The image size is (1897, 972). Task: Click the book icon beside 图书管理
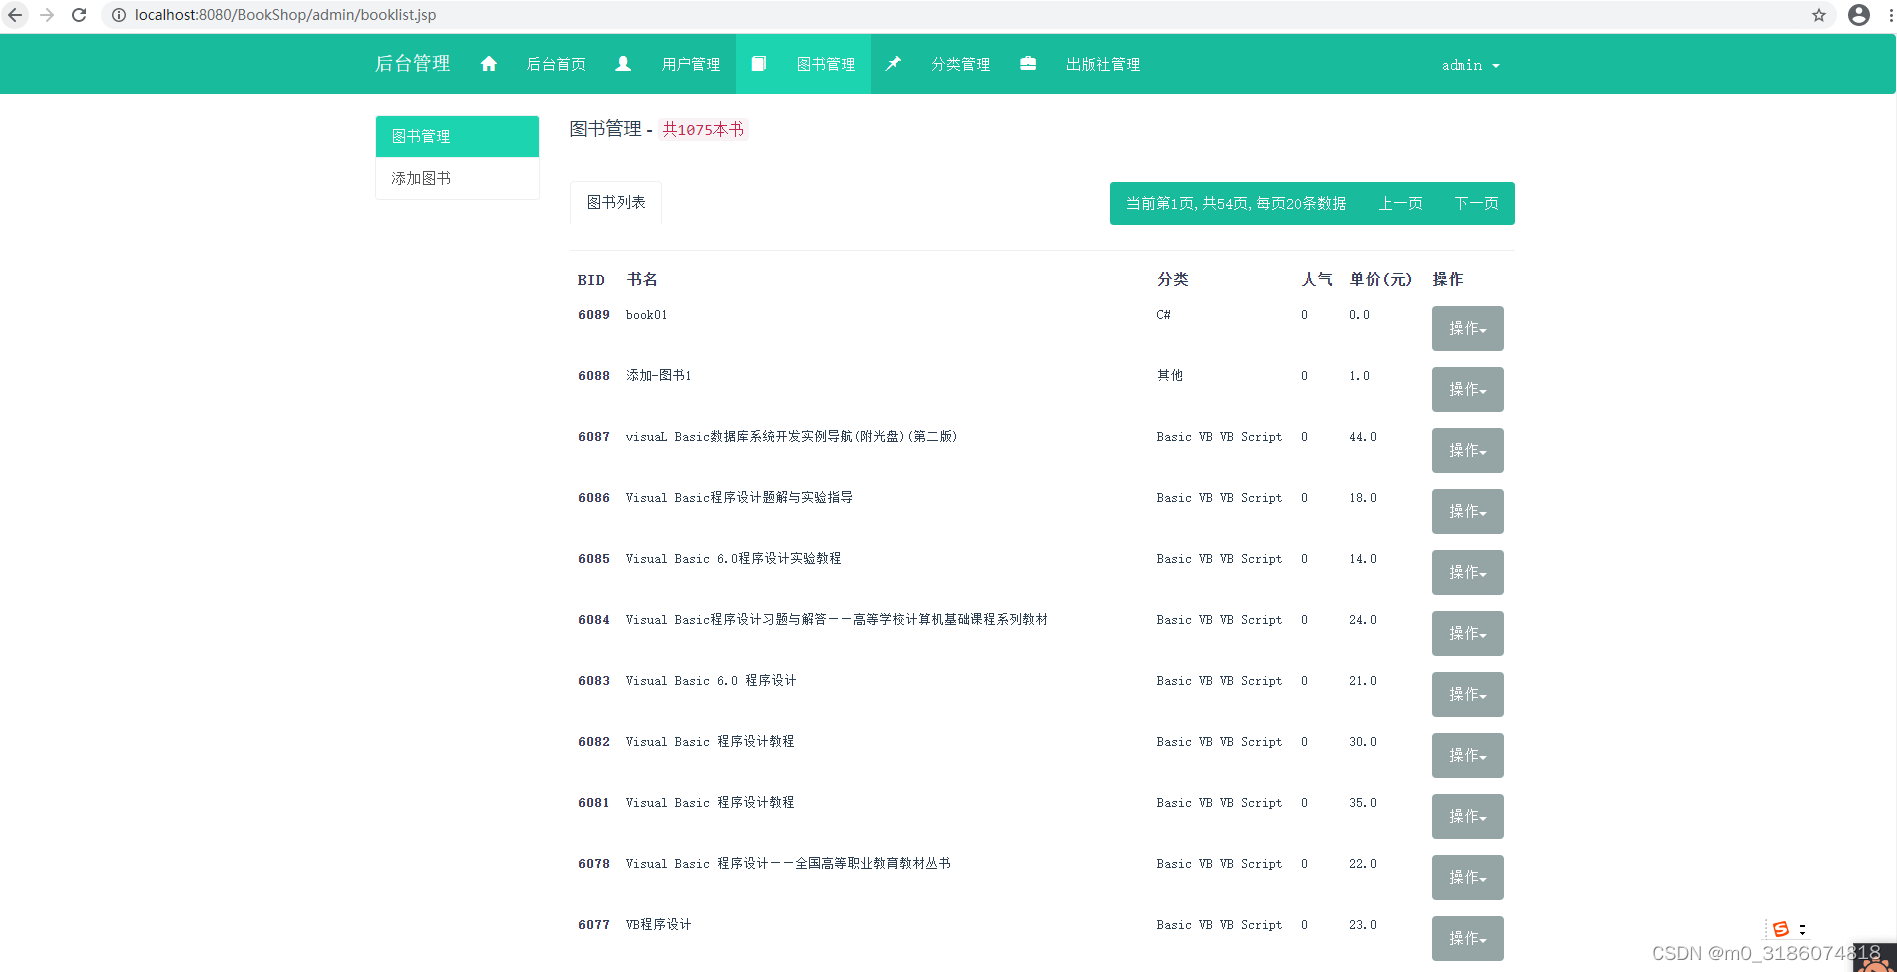click(x=759, y=63)
